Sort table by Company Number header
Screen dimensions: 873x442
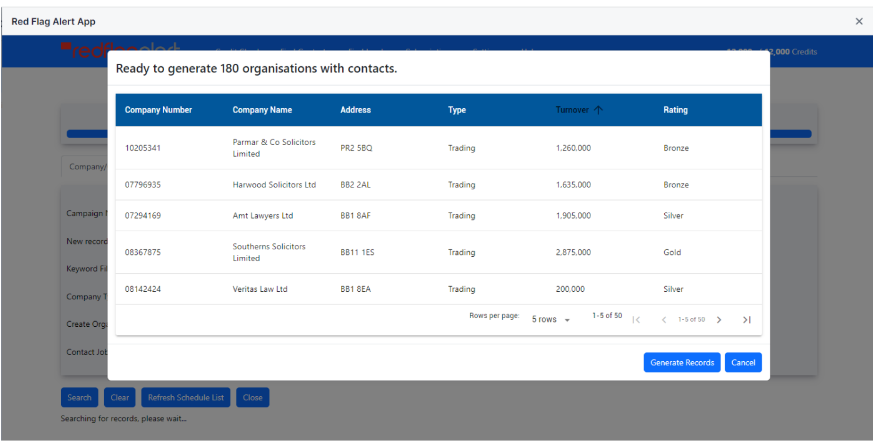(158, 110)
